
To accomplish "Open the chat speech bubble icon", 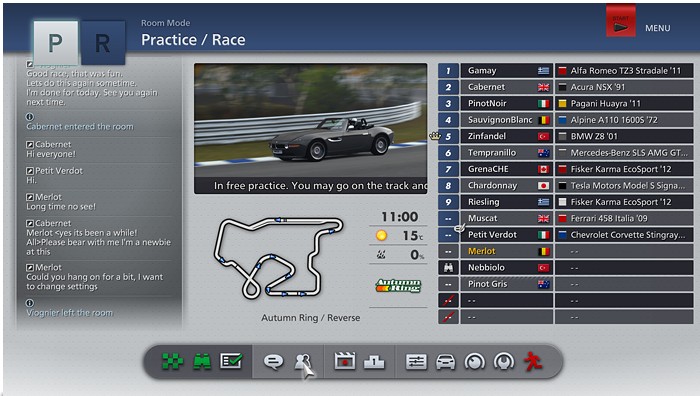I will [x=273, y=361].
